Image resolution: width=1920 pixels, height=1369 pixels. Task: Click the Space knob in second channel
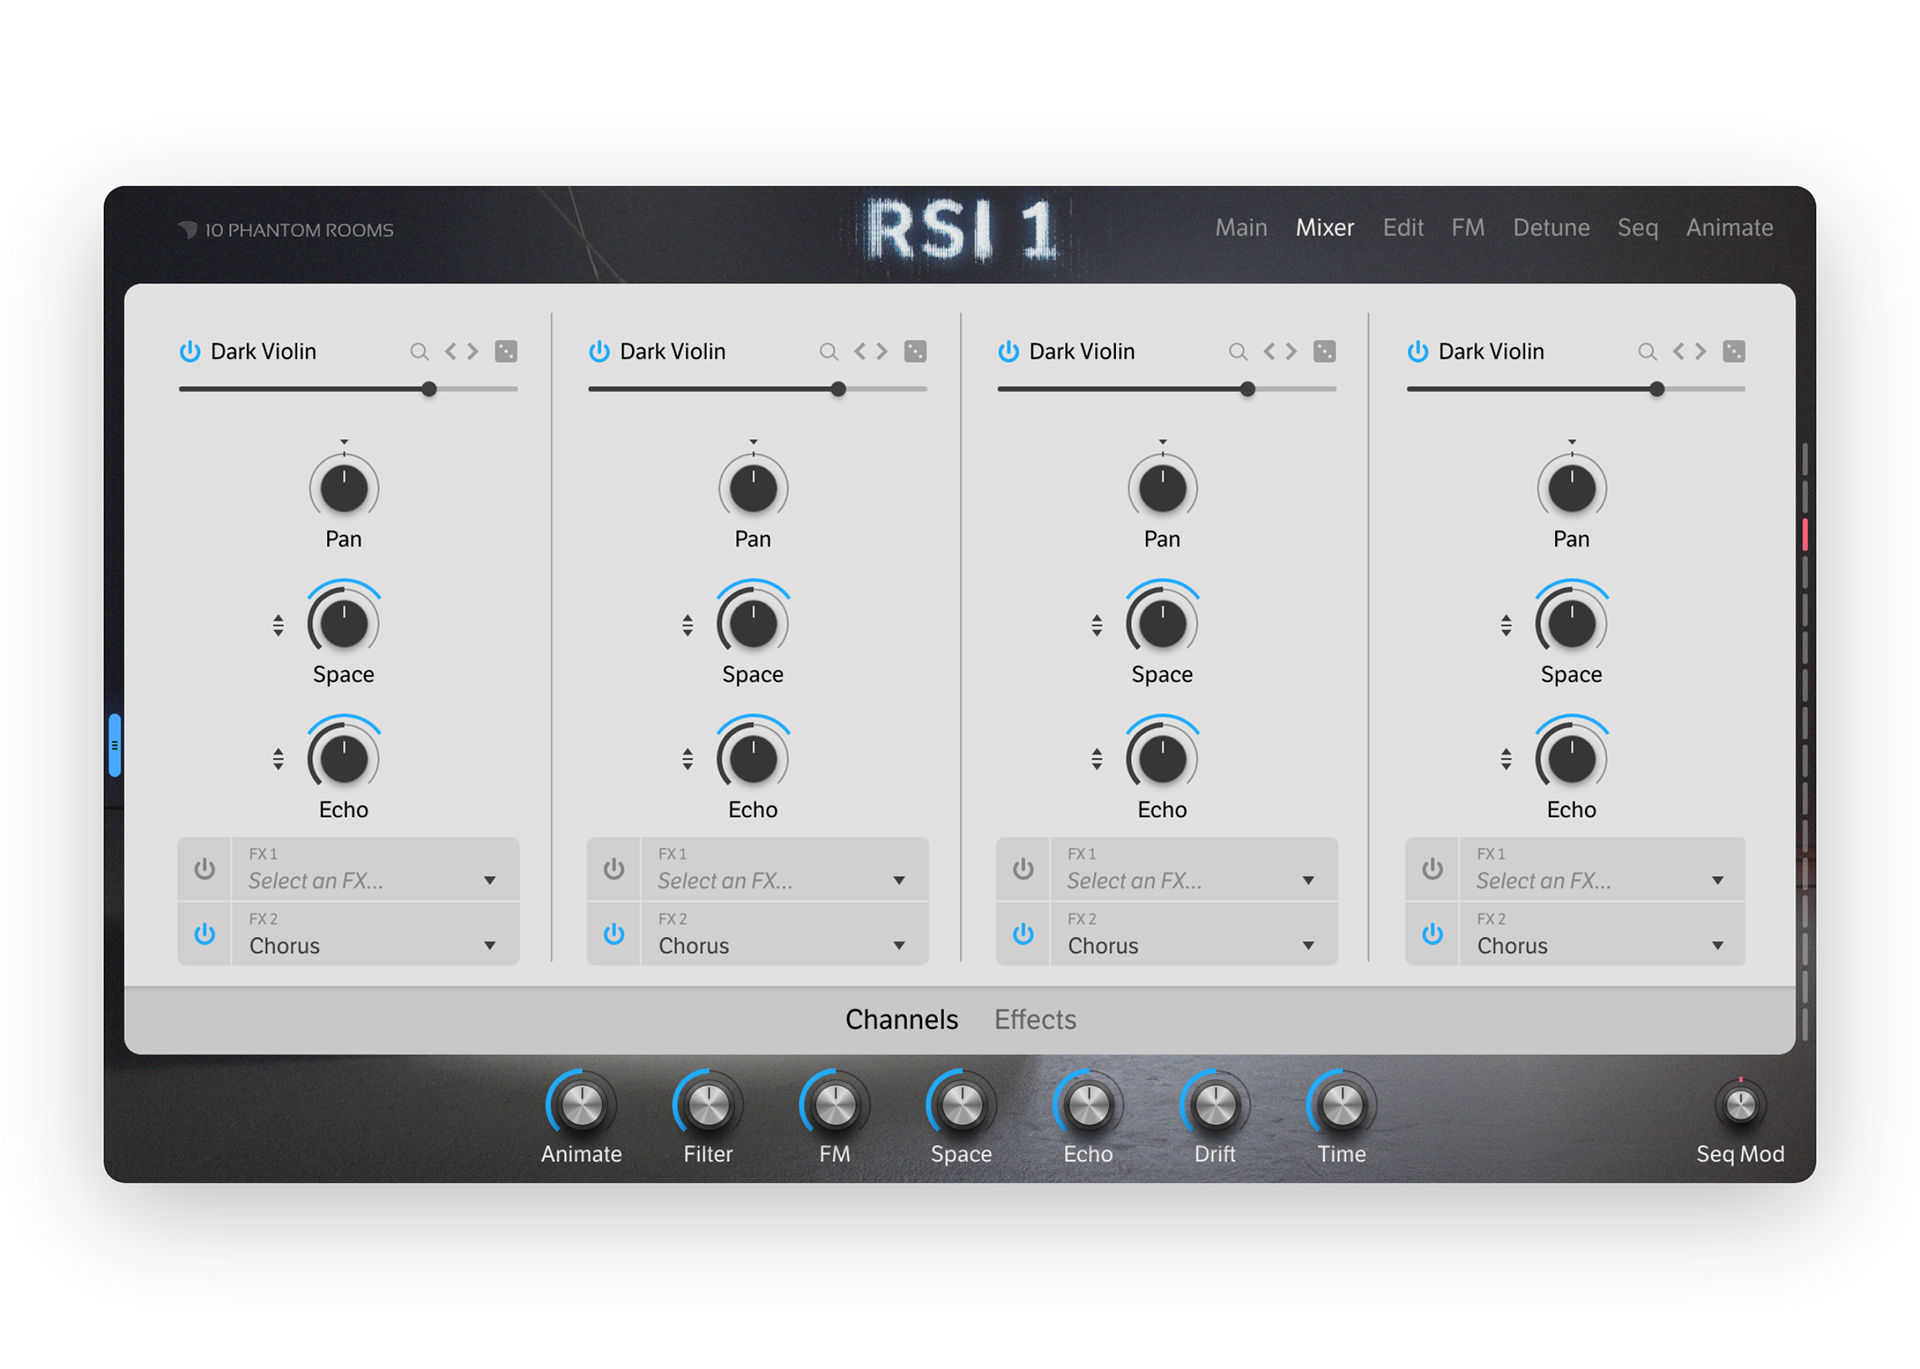pos(753,623)
